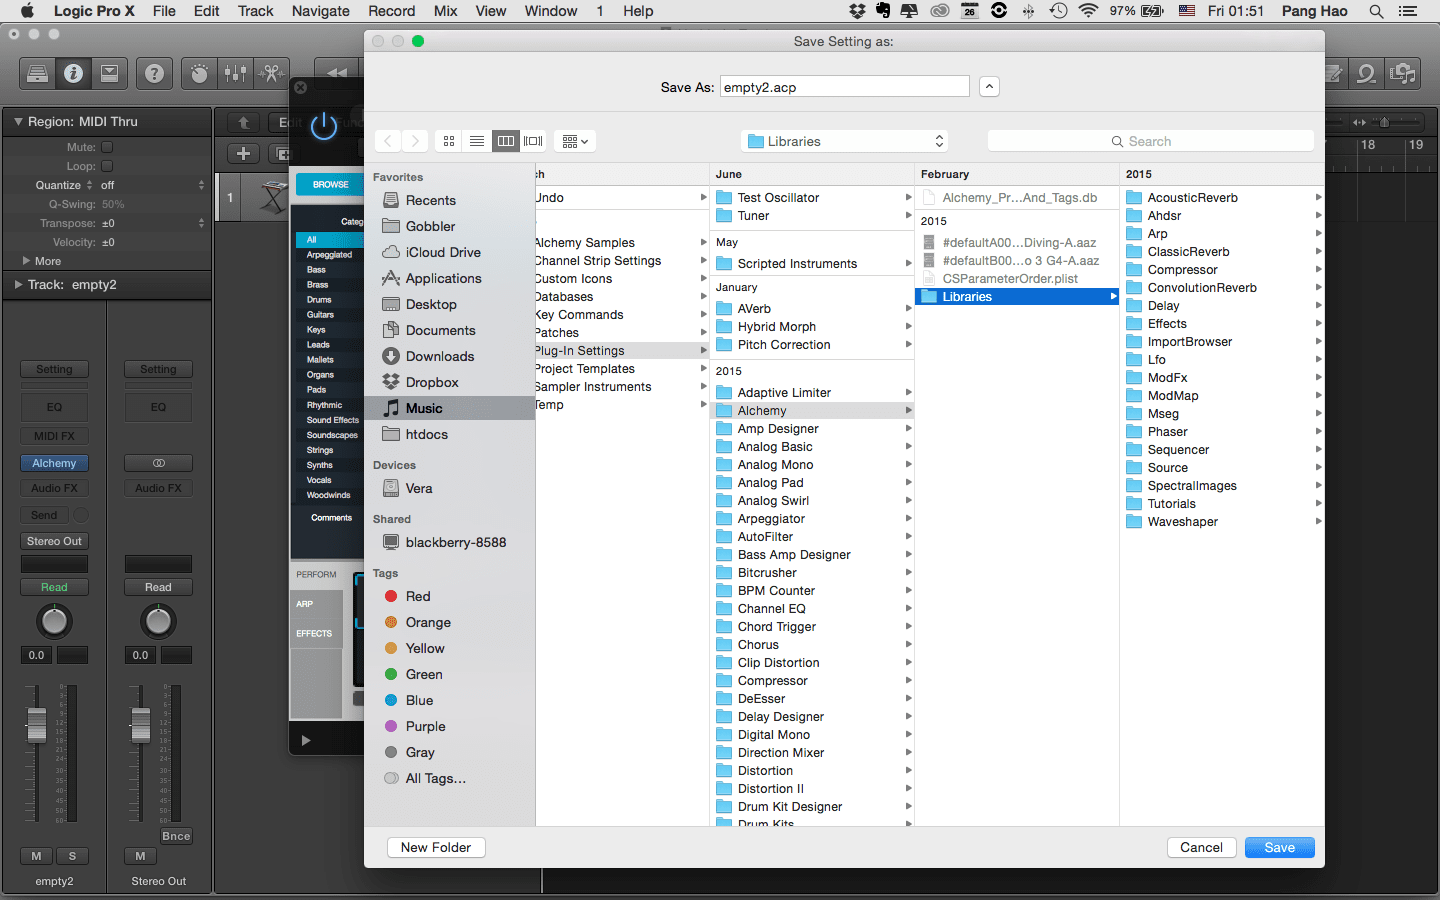Open the Editors scissors button
Image resolution: width=1440 pixels, height=900 pixels.
[271, 73]
